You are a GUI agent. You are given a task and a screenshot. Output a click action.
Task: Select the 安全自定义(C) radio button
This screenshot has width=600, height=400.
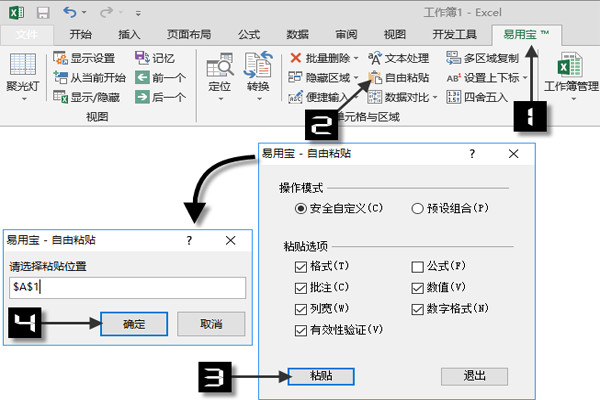pyautogui.click(x=301, y=209)
